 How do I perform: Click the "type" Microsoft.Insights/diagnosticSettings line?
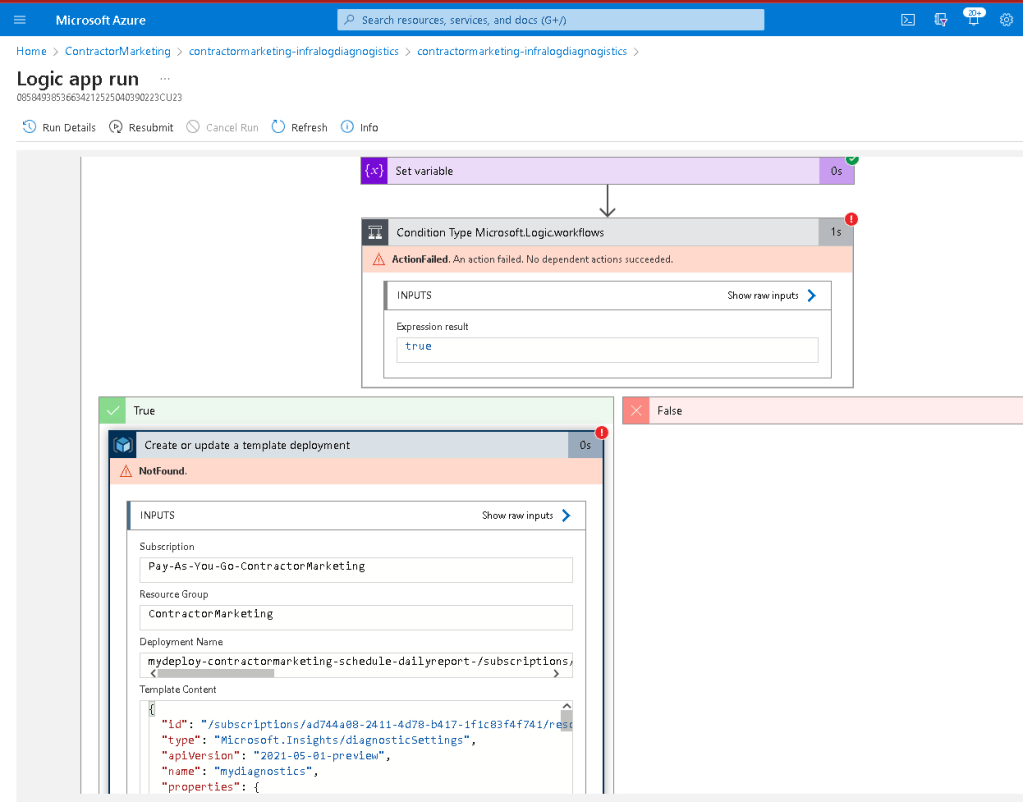pyautogui.click(x=318, y=740)
